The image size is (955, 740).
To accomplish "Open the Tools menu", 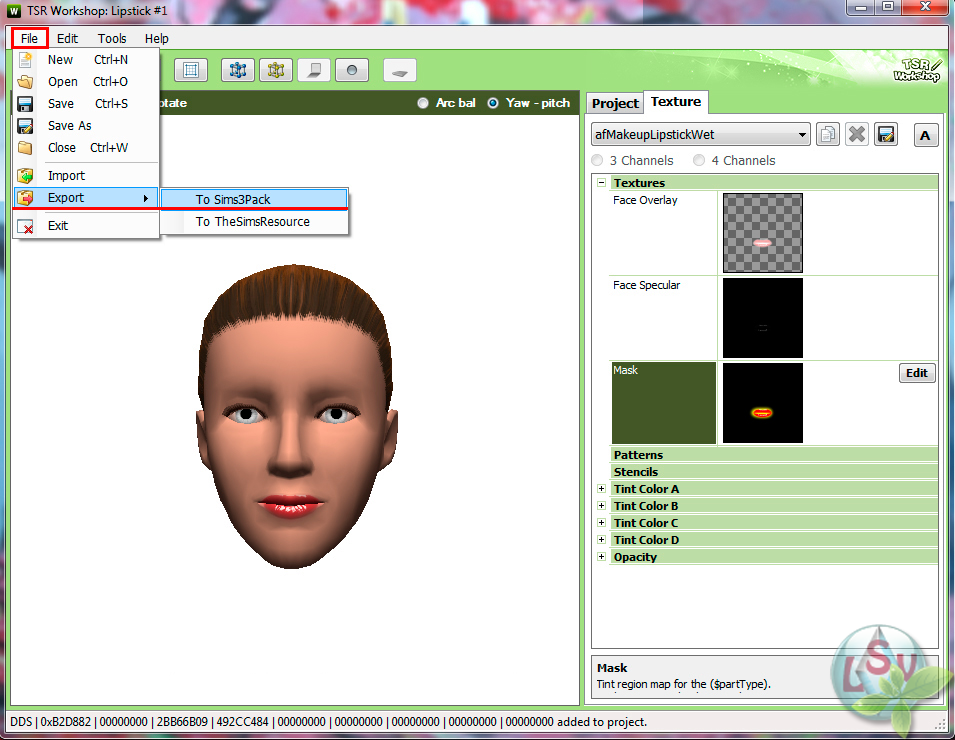I will [112, 38].
